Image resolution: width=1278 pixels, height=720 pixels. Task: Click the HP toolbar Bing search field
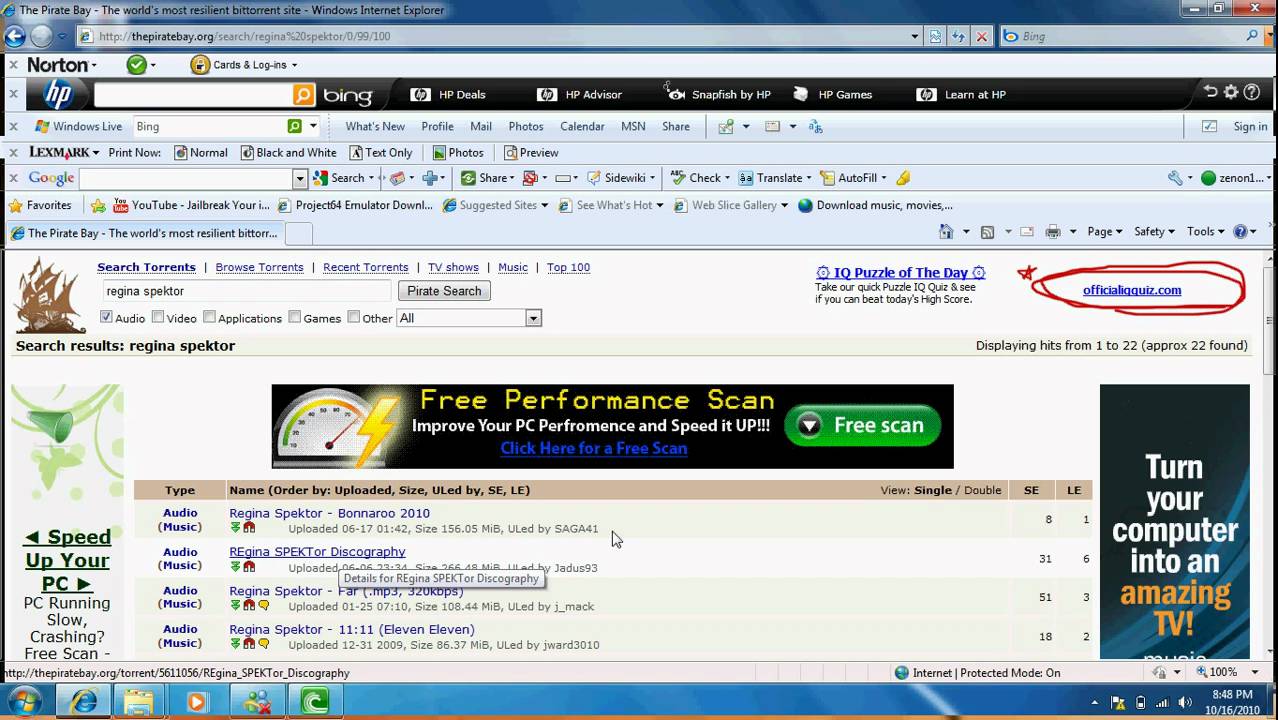pyautogui.click(x=193, y=95)
